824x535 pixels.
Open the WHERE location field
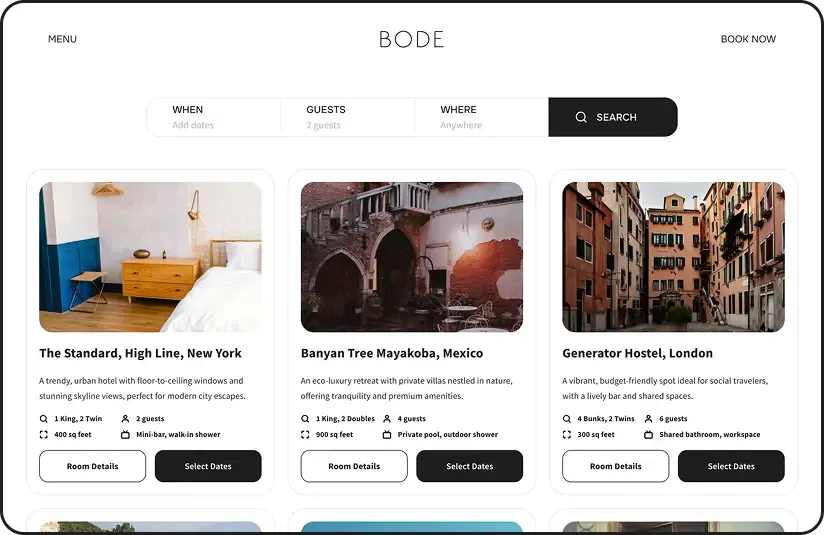(x=481, y=117)
